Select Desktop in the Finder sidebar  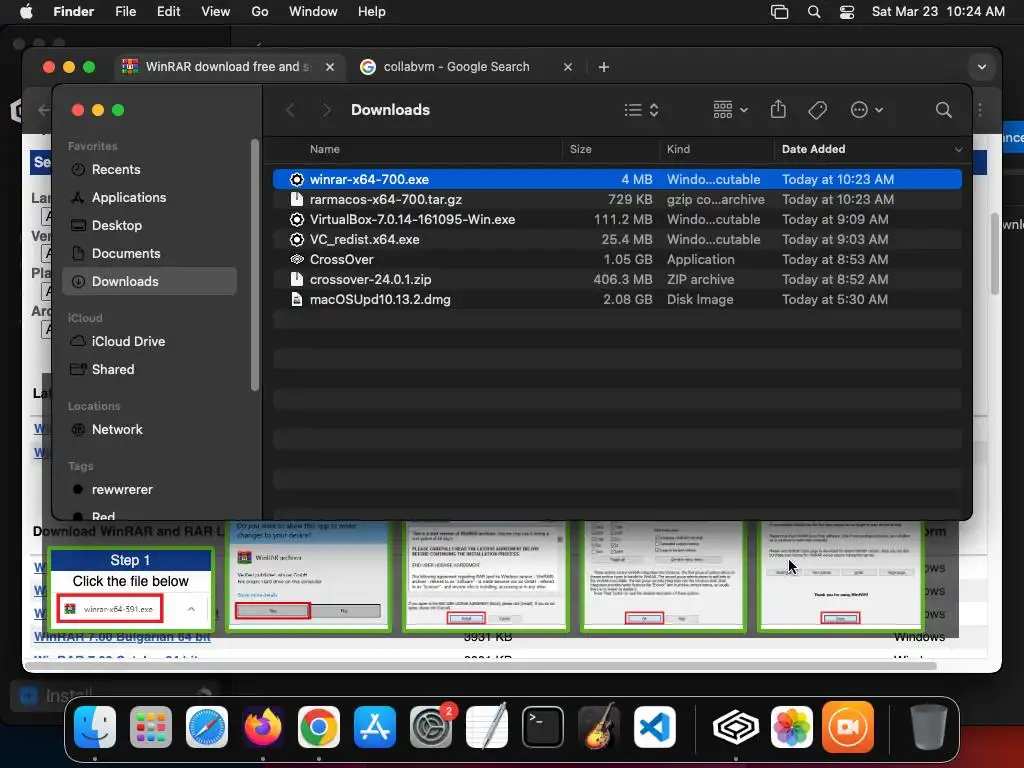coord(150,225)
